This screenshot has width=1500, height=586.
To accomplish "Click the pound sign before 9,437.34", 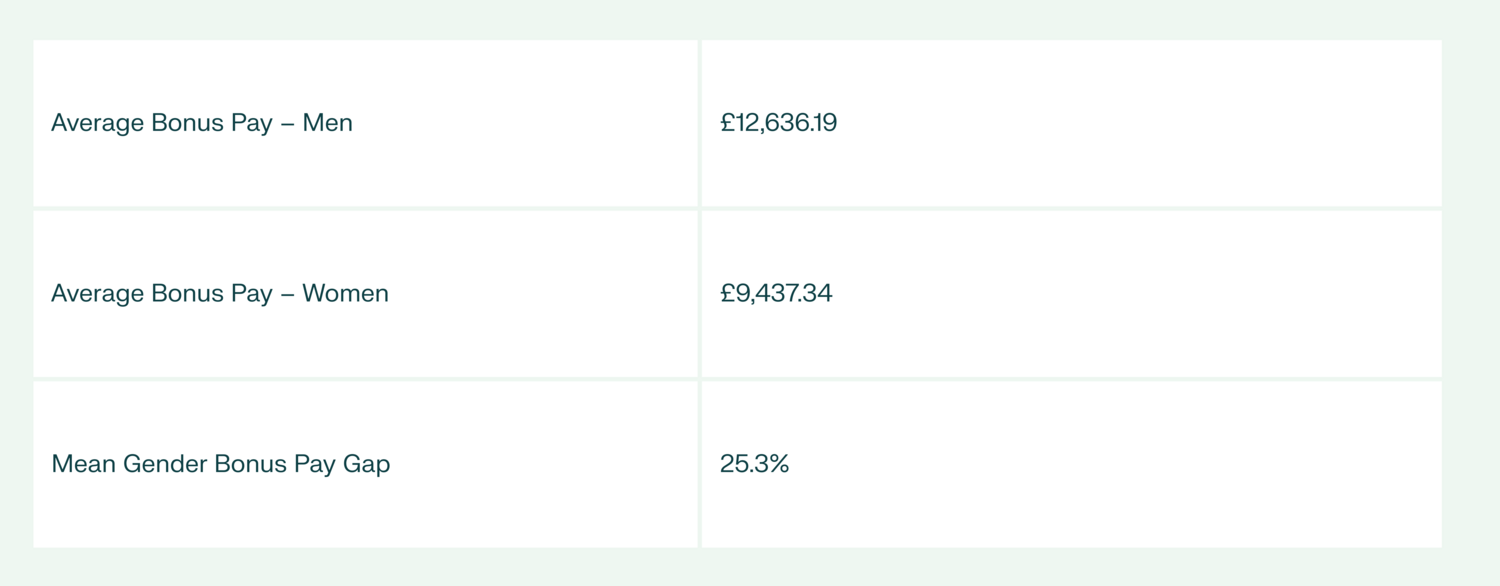I will point(727,293).
